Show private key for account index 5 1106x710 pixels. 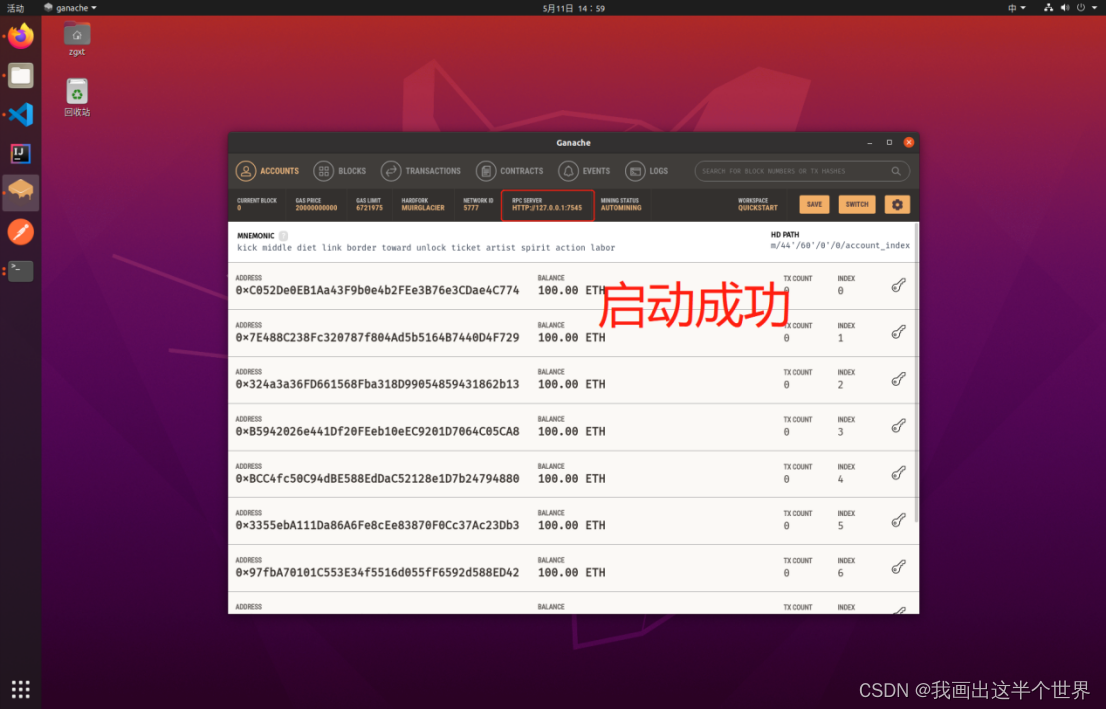click(898, 520)
